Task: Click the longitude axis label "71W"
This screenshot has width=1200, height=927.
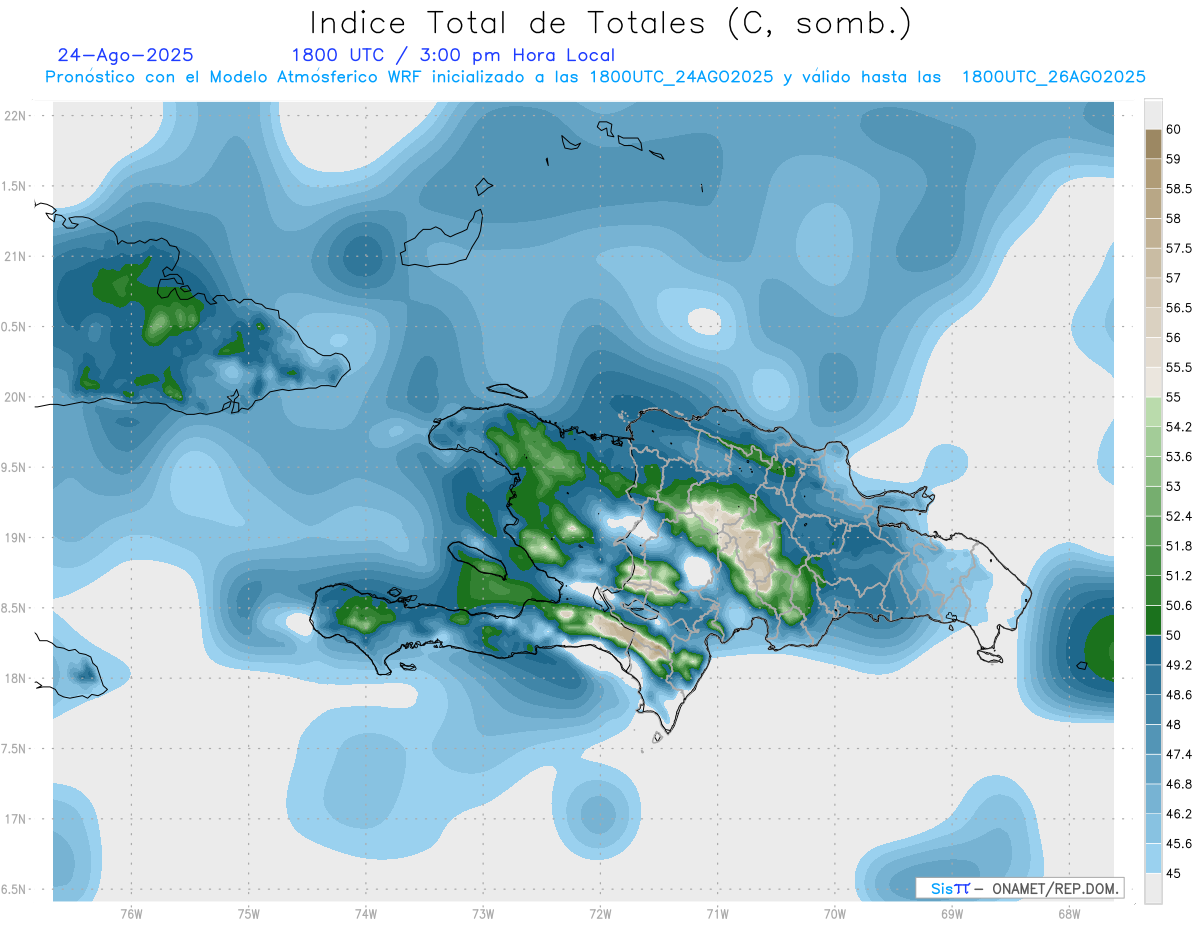Action: 718,913
